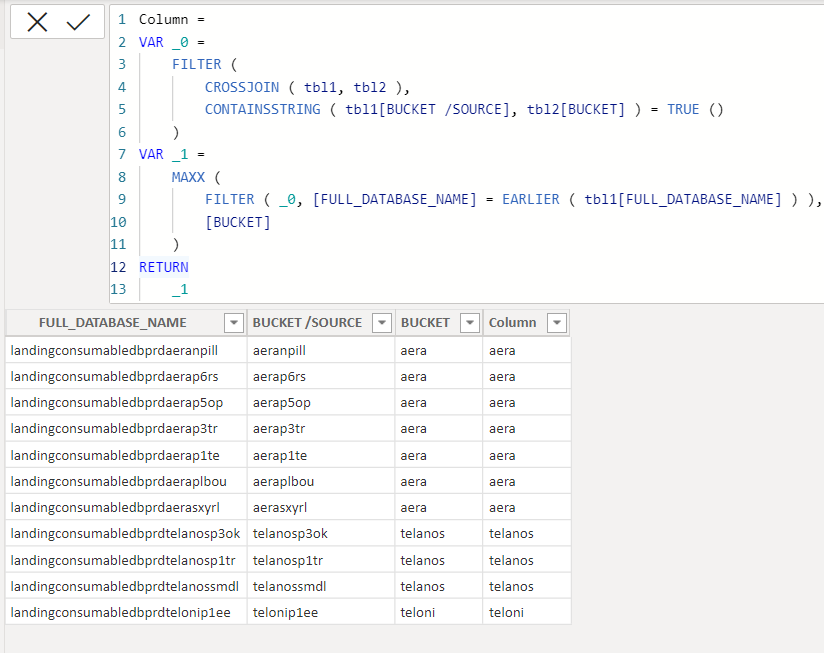Click the aerap3tr source cell
The image size is (824, 653).
coord(321,429)
